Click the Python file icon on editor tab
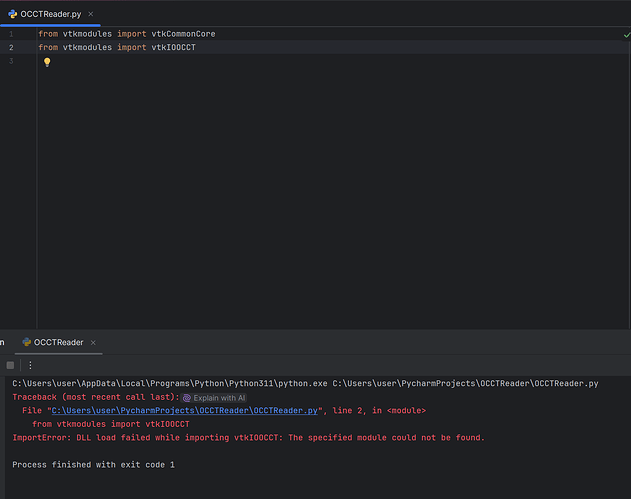This screenshot has height=499, width=631. tap(12, 14)
